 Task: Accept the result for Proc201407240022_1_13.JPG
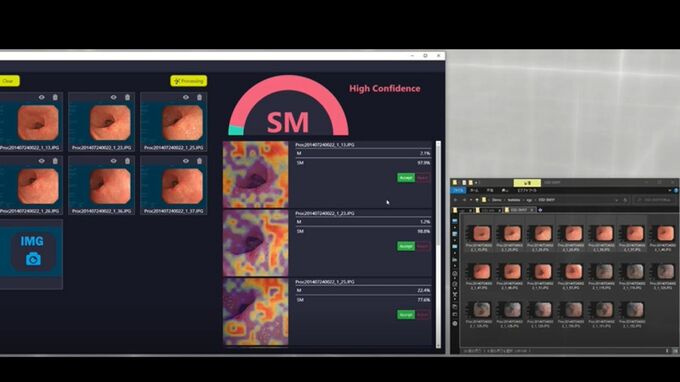[406, 178]
